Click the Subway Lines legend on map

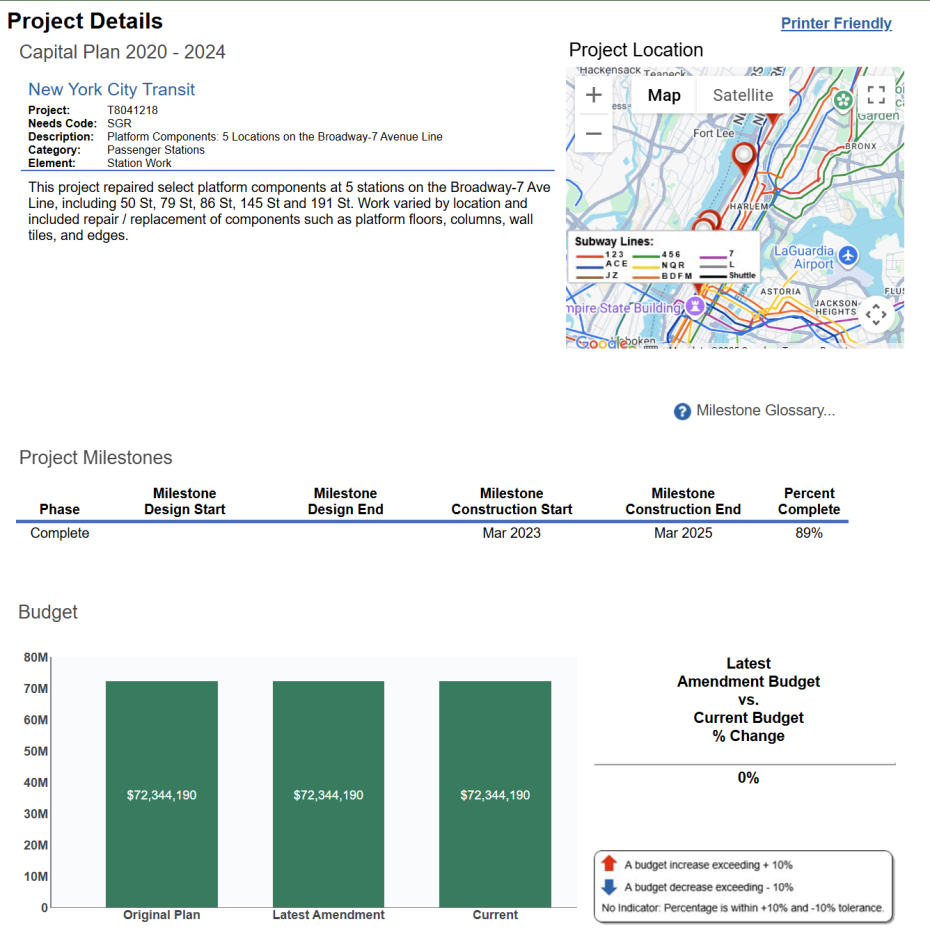point(663,258)
